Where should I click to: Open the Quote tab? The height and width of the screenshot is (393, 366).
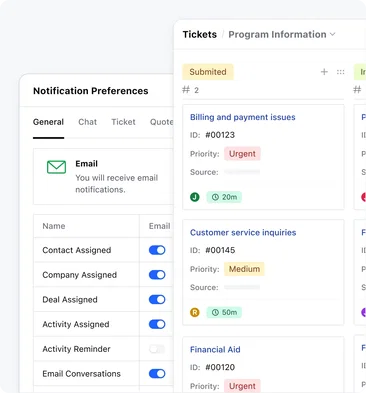click(x=161, y=122)
